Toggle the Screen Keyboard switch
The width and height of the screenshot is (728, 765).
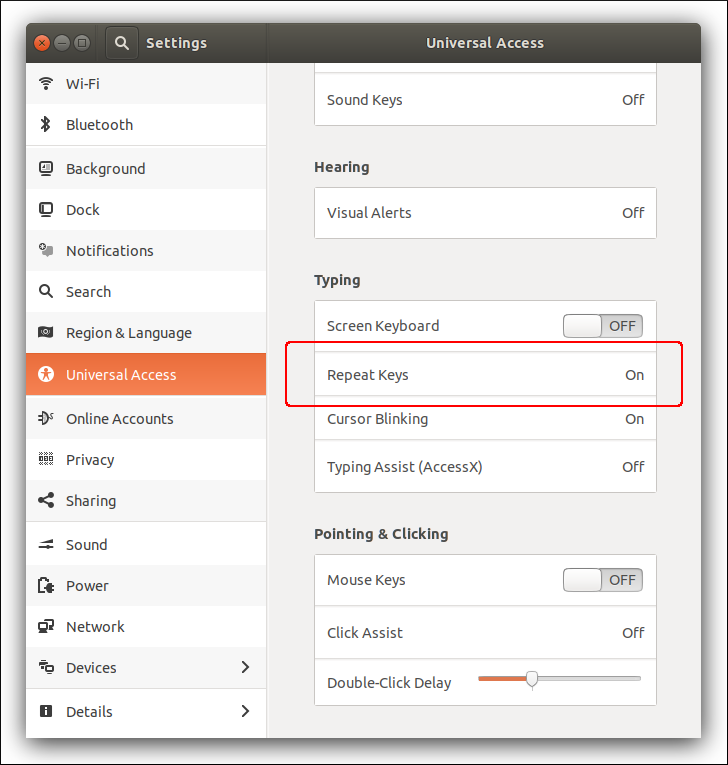click(x=603, y=326)
